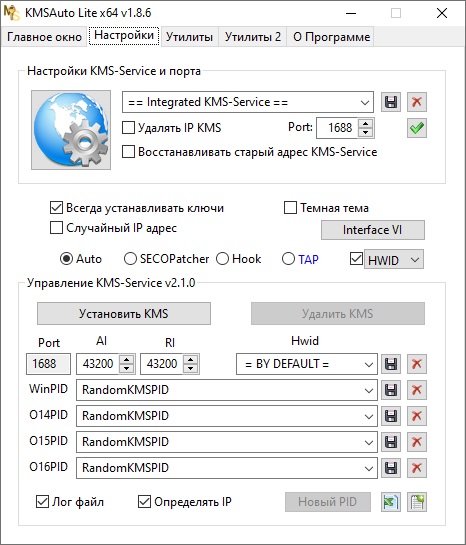Viewport: 466px width, 545px height.
Task: Save the O16PID value with floppy icon
Action: click(x=391, y=468)
